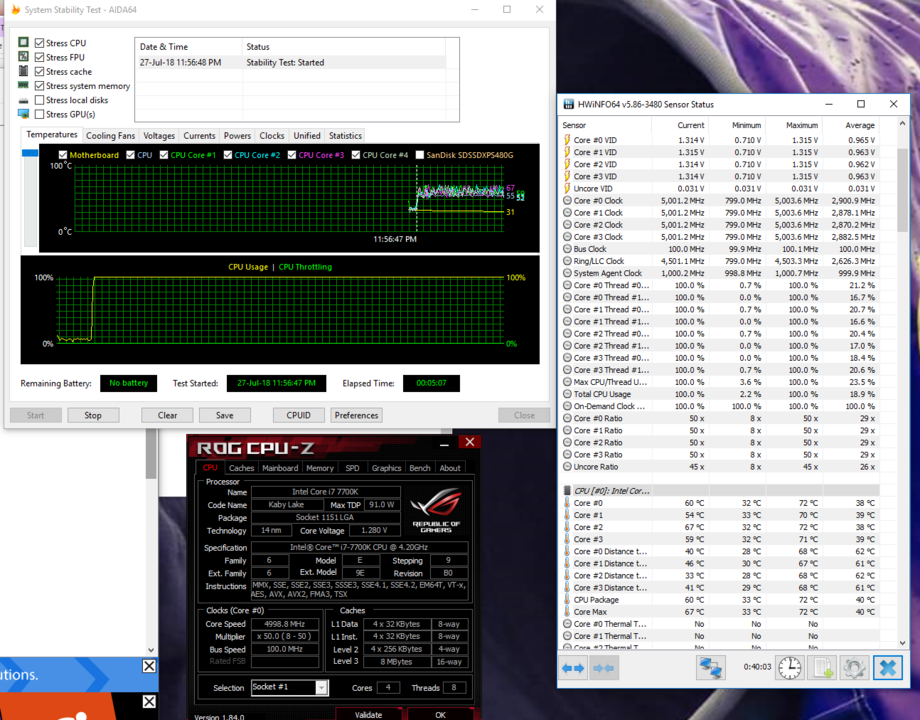Image resolution: width=920 pixels, height=720 pixels.
Task: Switch to the Voltages tab
Action: coord(159,136)
